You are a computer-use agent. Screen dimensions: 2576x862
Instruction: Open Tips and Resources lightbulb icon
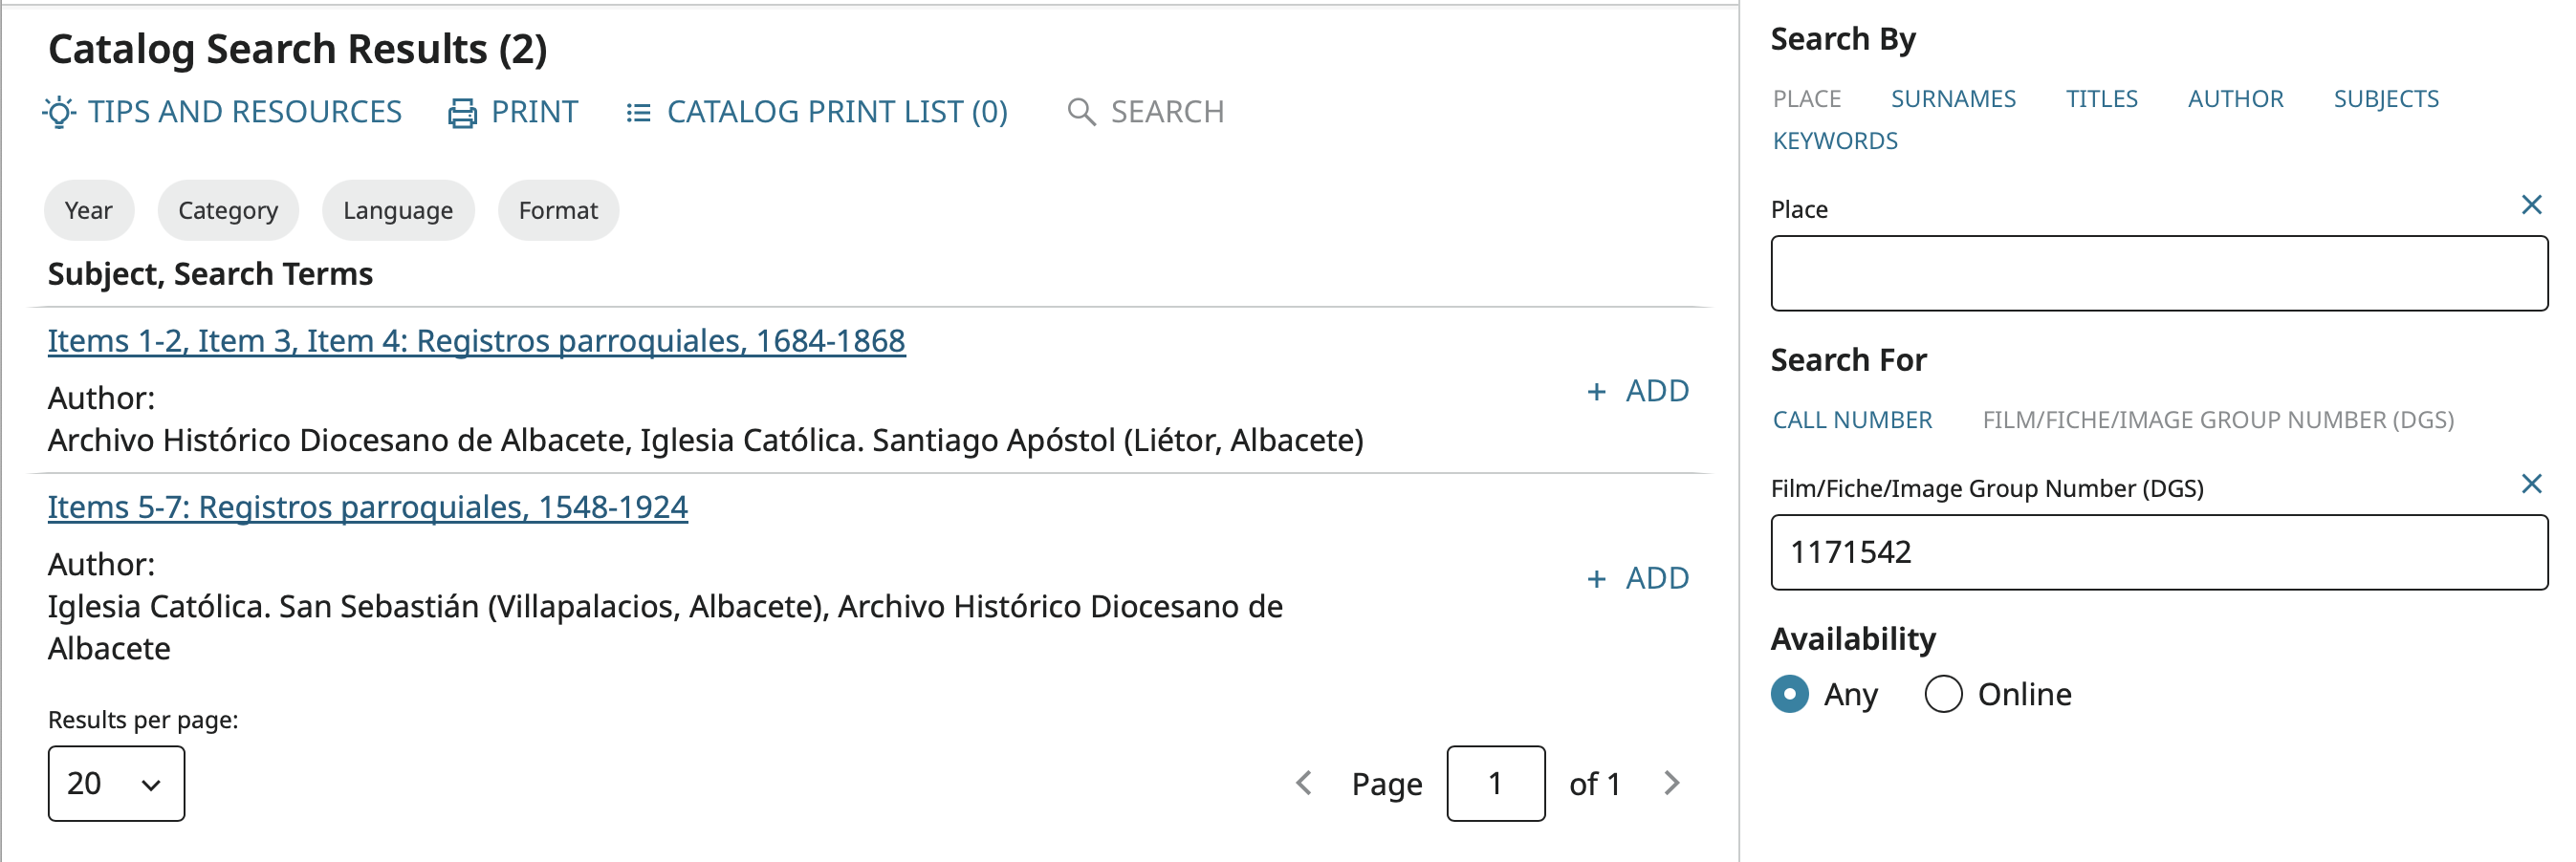point(60,112)
